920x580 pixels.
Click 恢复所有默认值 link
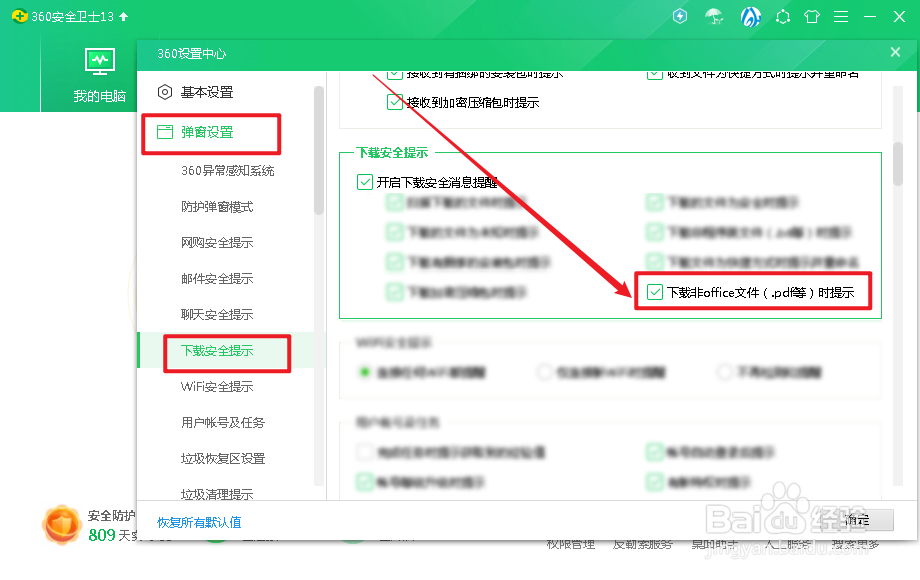point(199,522)
